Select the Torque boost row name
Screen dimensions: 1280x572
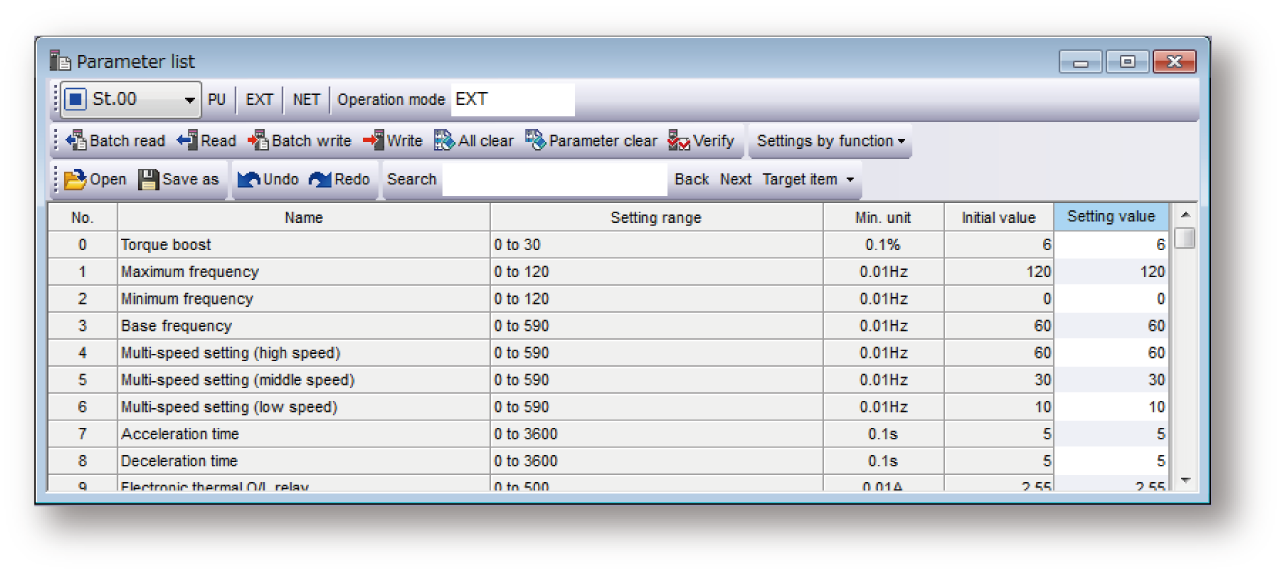[x=166, y=245]
